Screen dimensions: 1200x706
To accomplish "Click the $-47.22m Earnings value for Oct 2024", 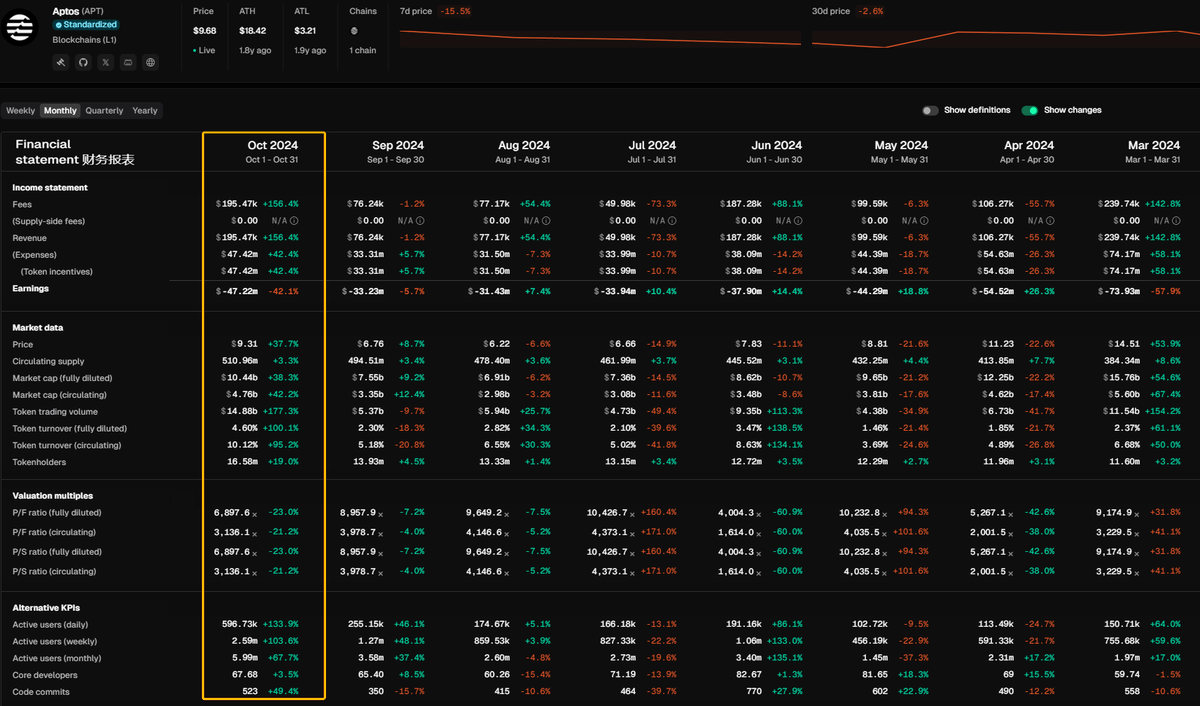I will tap(237, 291).
